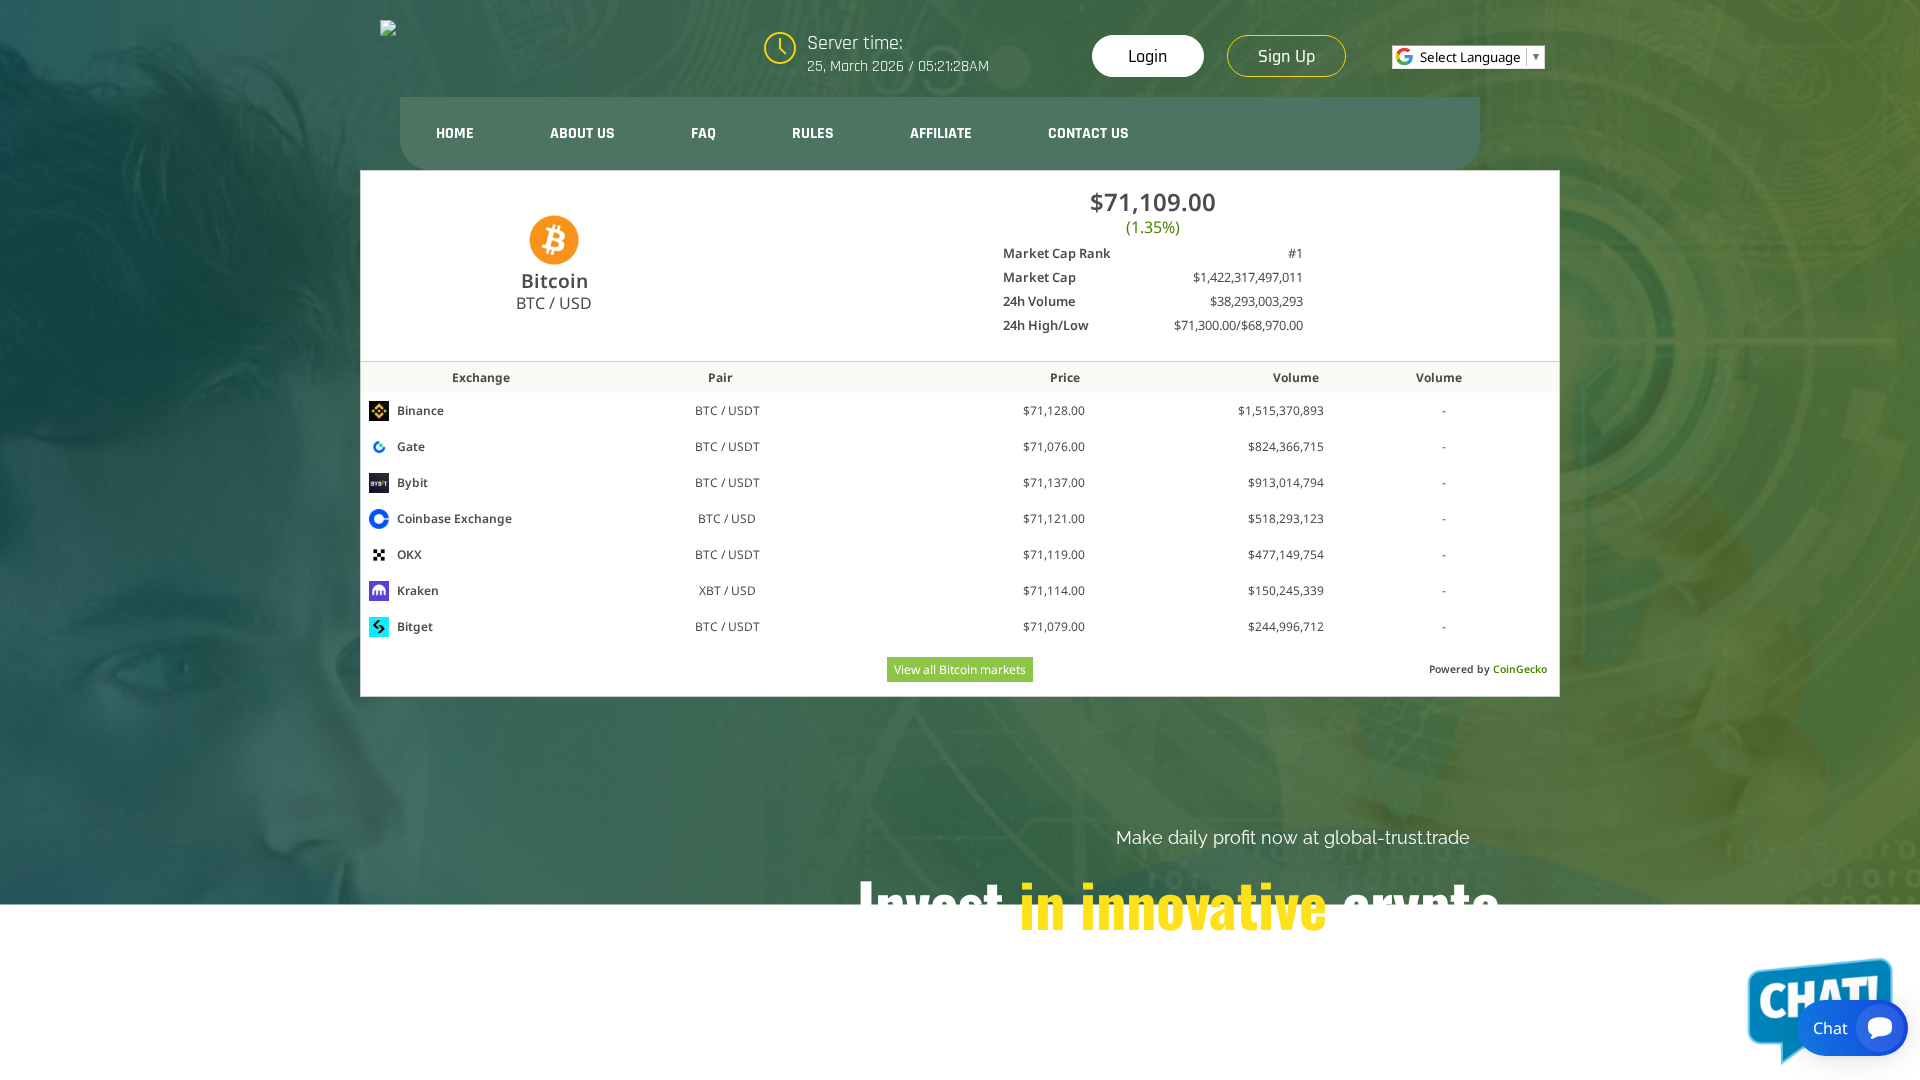Navigate to CONTACT US
This screenshot has width=1920, height=1080.
[1088, 133]
